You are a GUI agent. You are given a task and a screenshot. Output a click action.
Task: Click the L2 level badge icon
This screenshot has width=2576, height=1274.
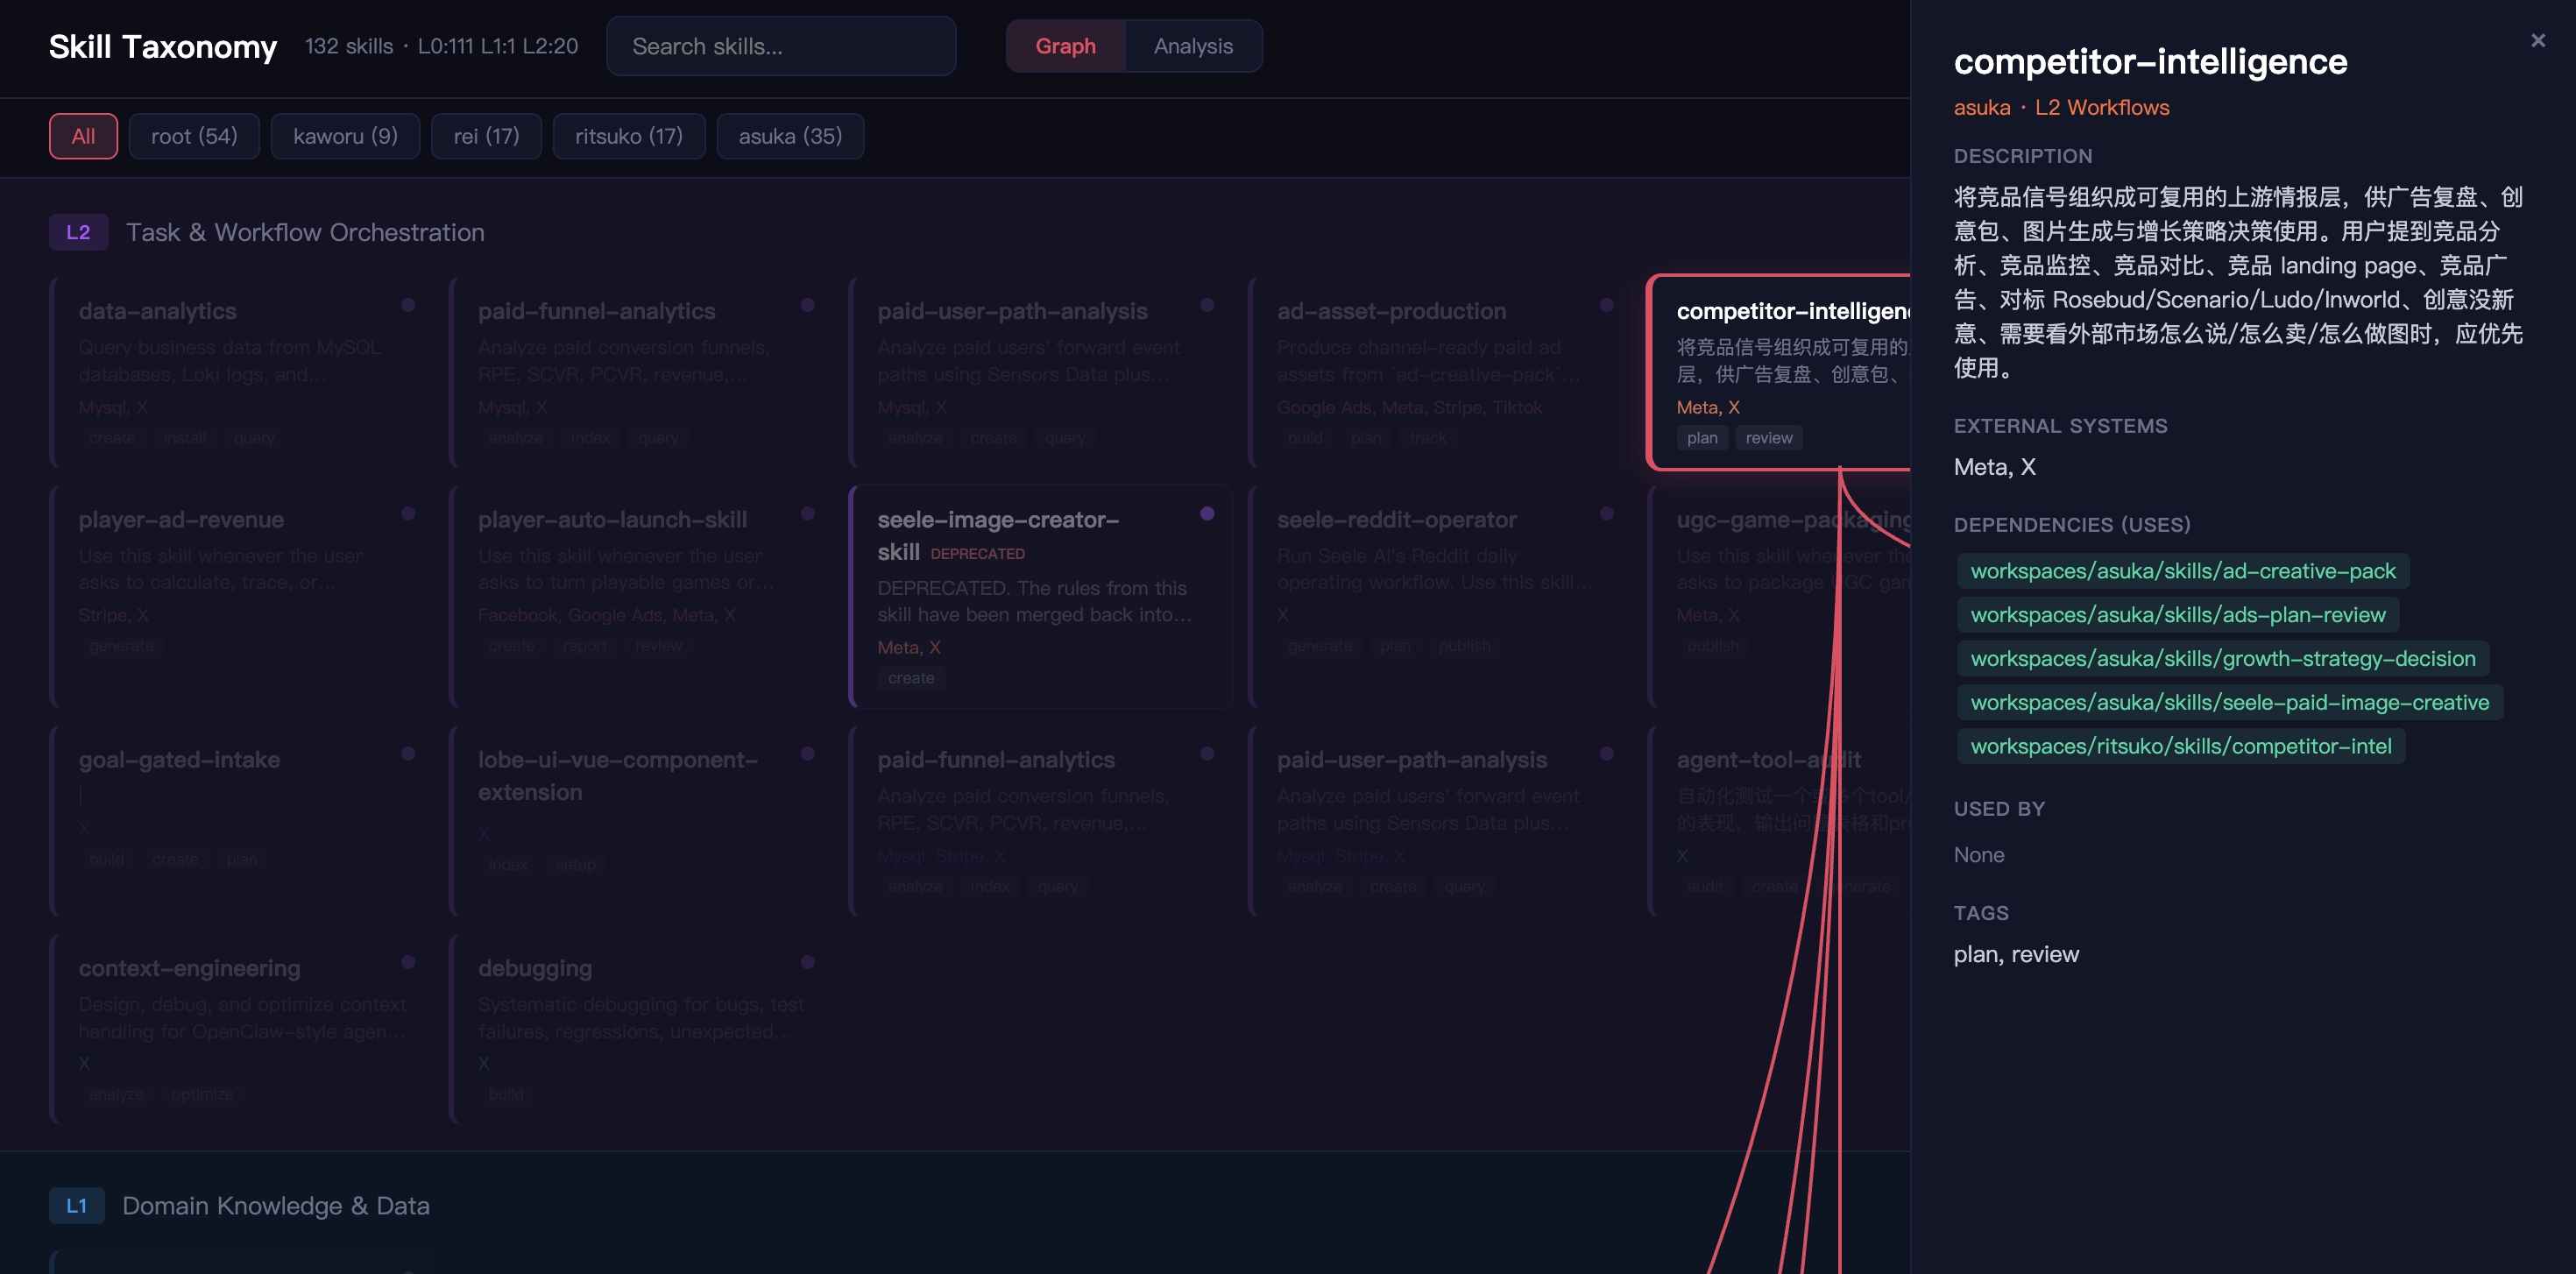point(78,232)
